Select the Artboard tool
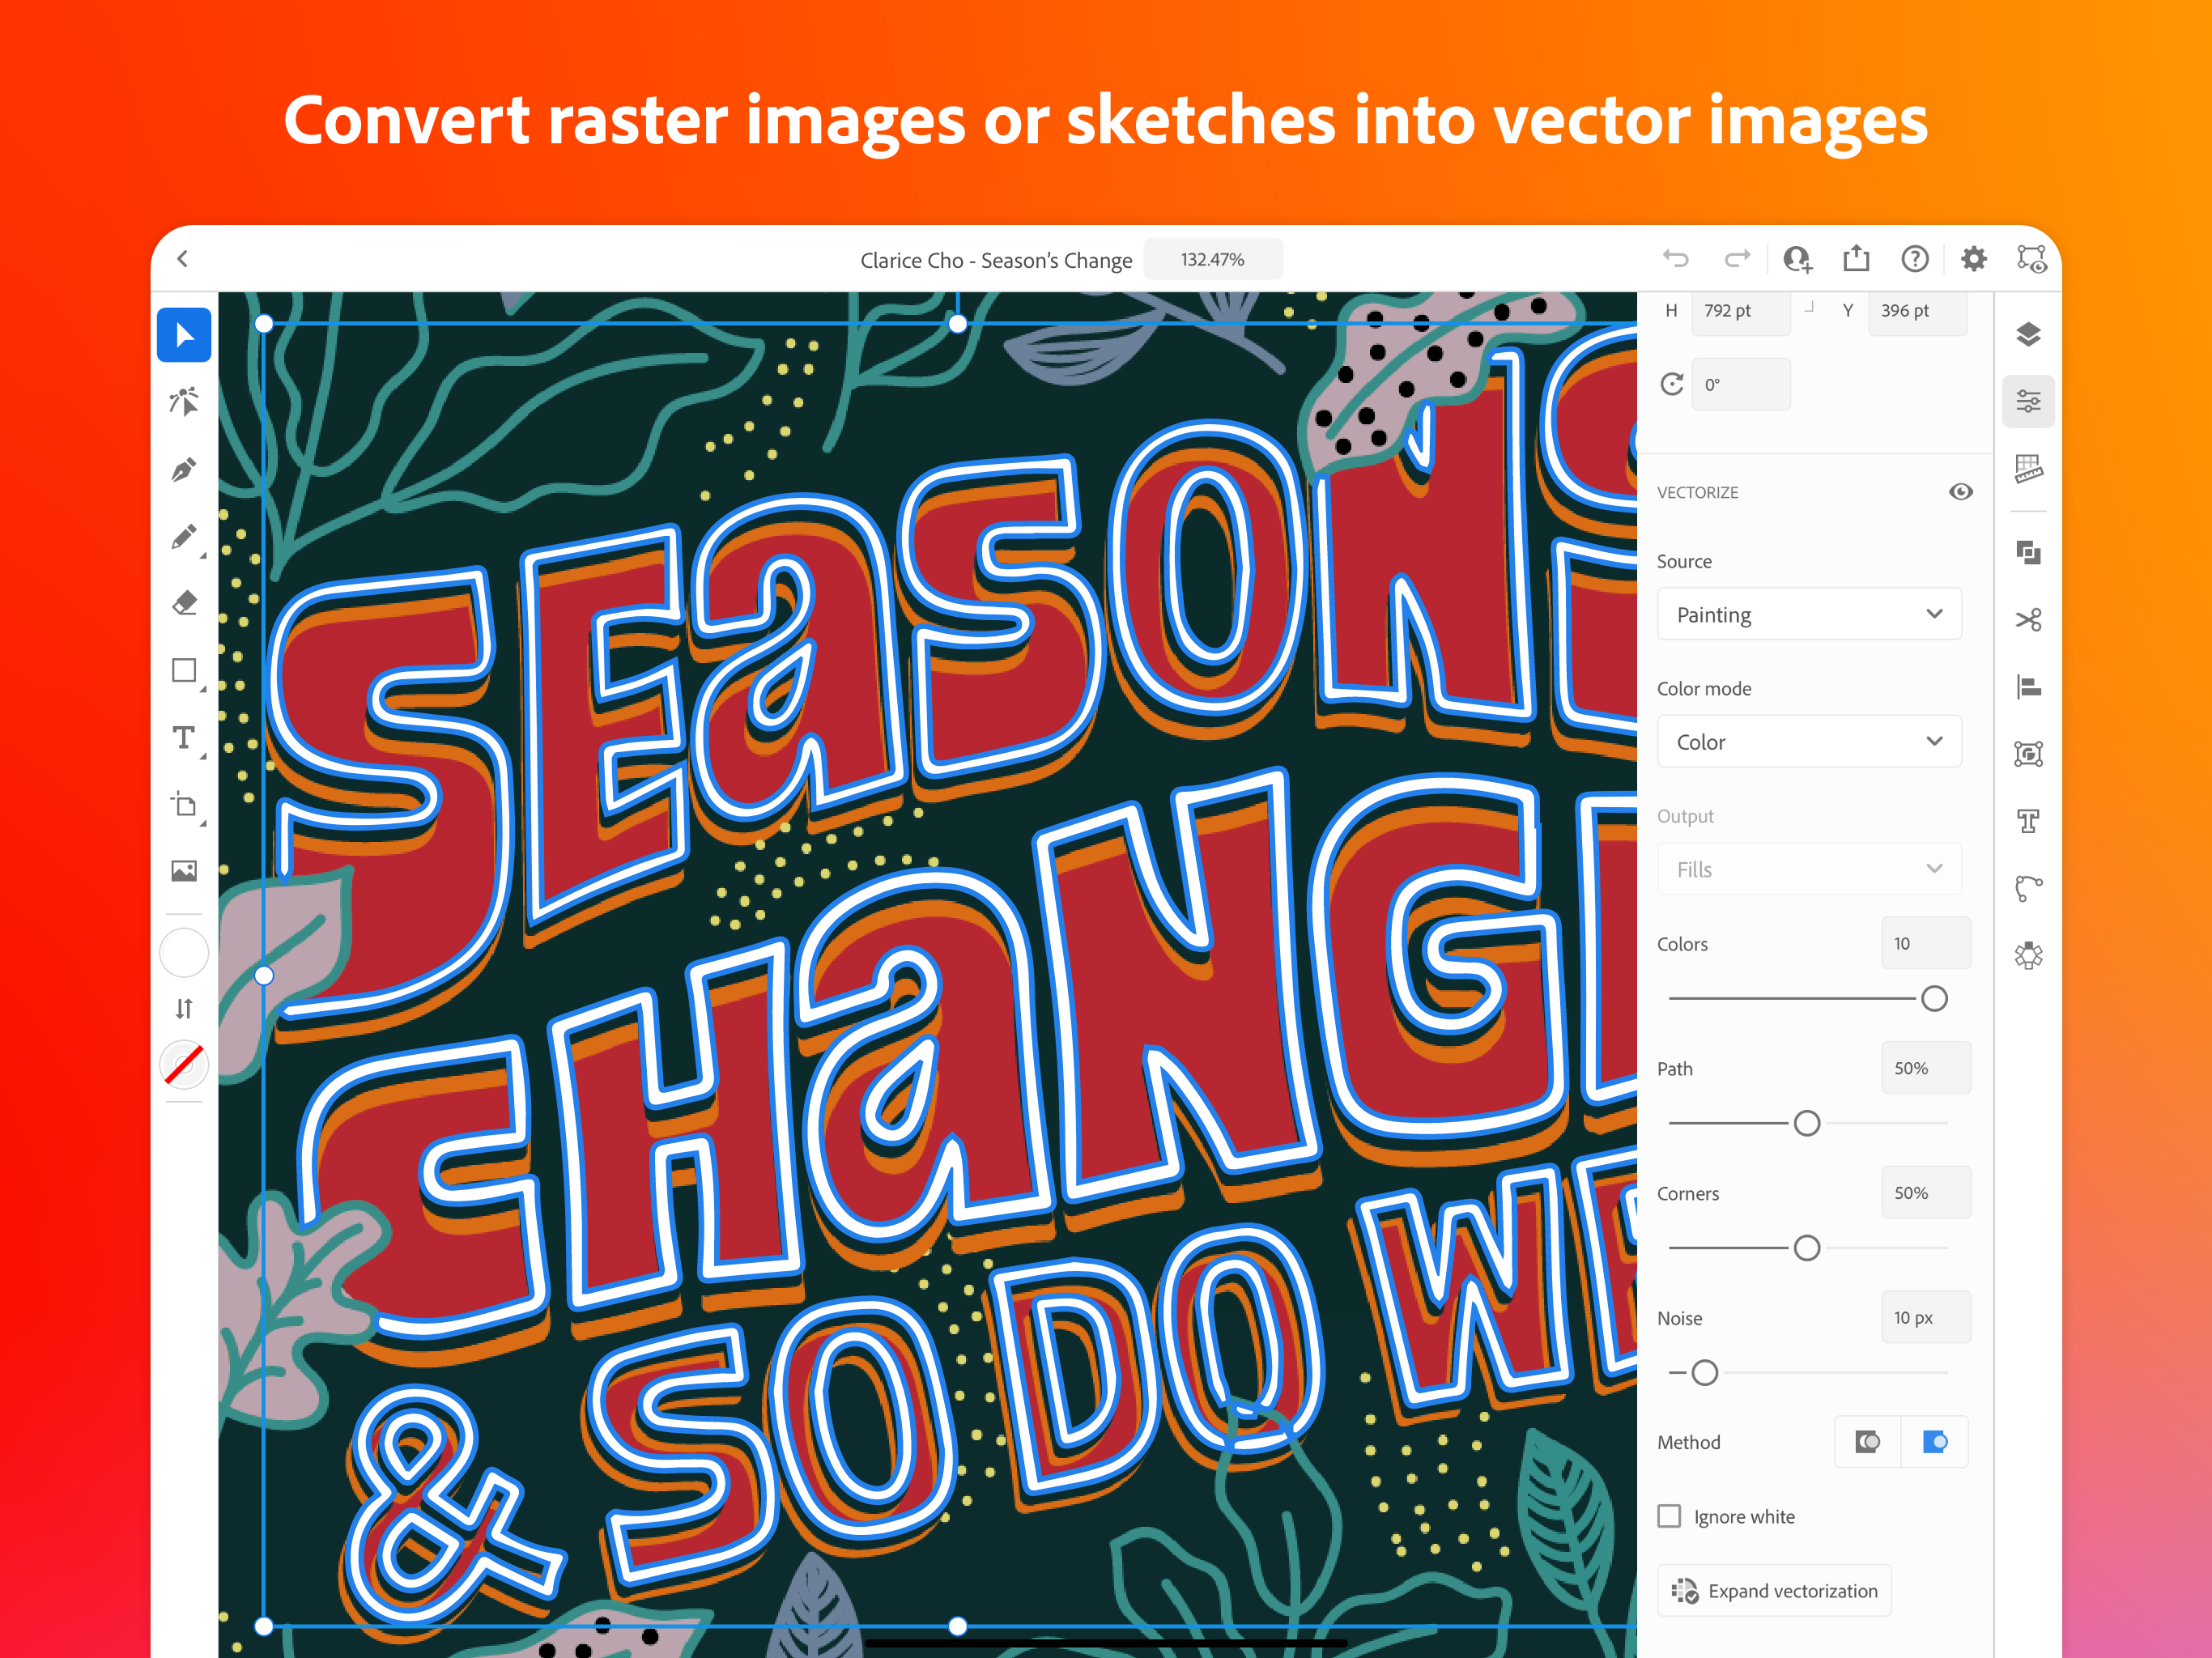 click(184, 805)
